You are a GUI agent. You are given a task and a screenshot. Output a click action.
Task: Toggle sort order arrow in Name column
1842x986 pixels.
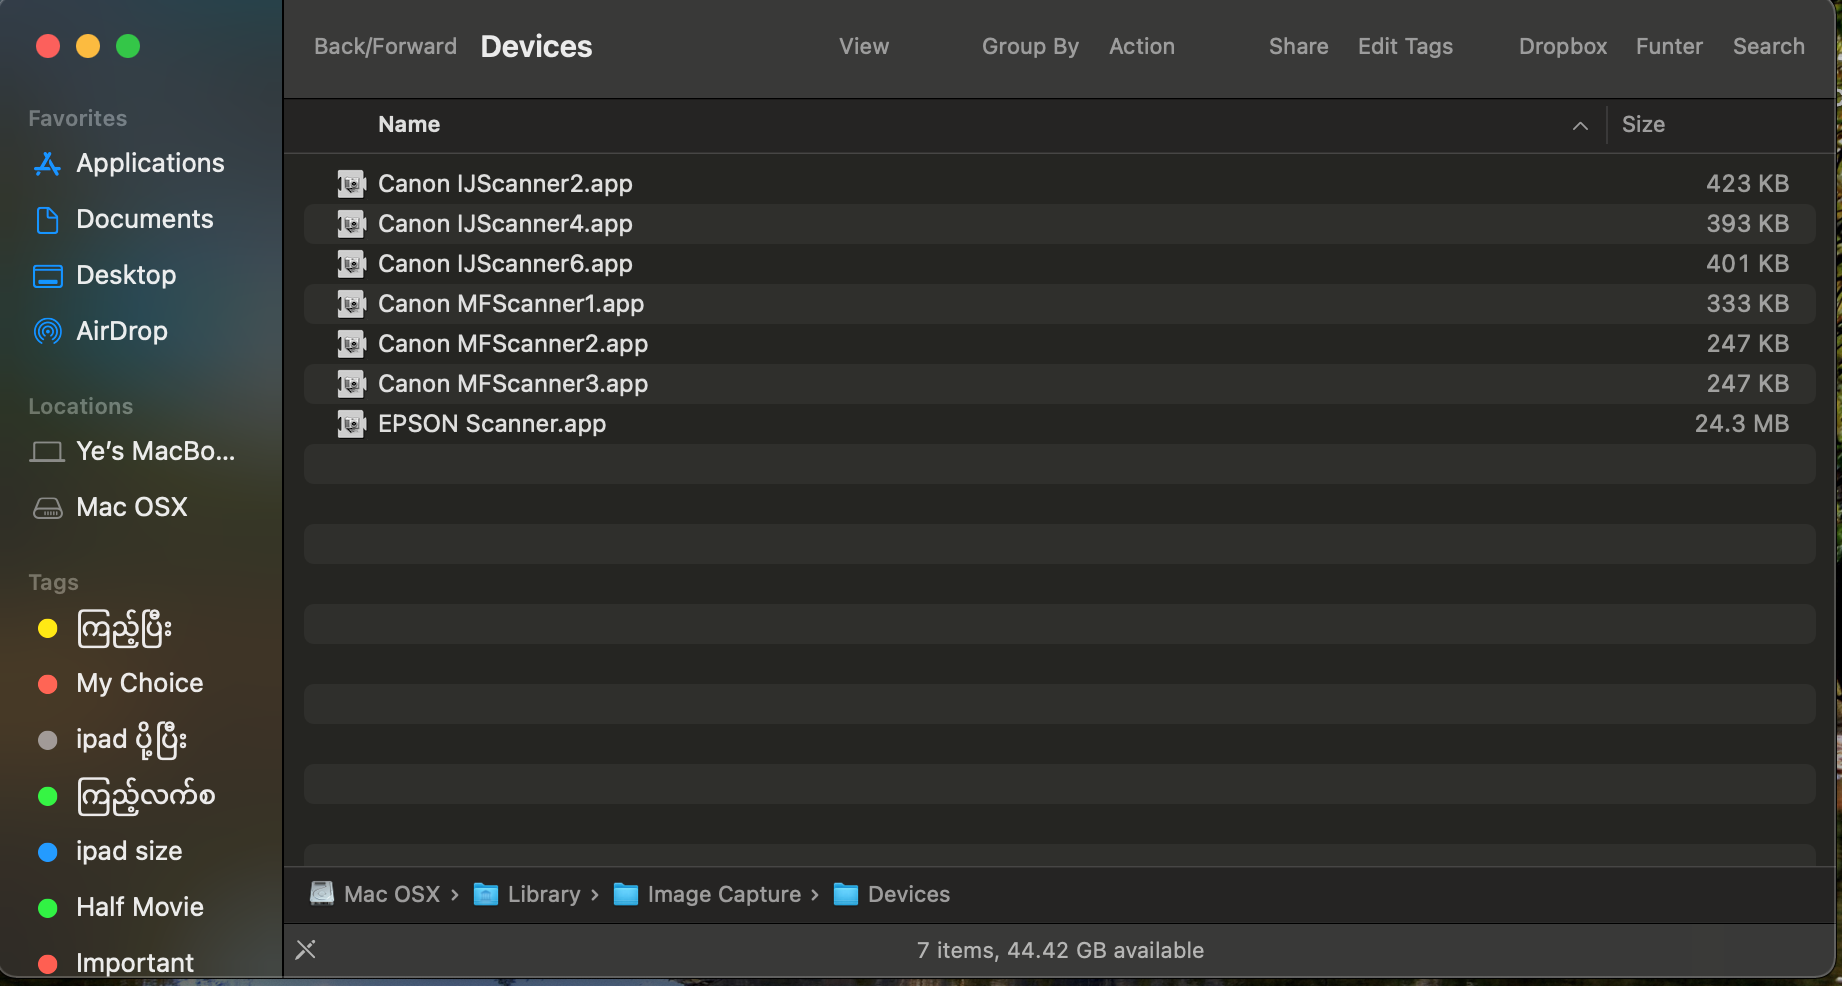[1580, 126]
